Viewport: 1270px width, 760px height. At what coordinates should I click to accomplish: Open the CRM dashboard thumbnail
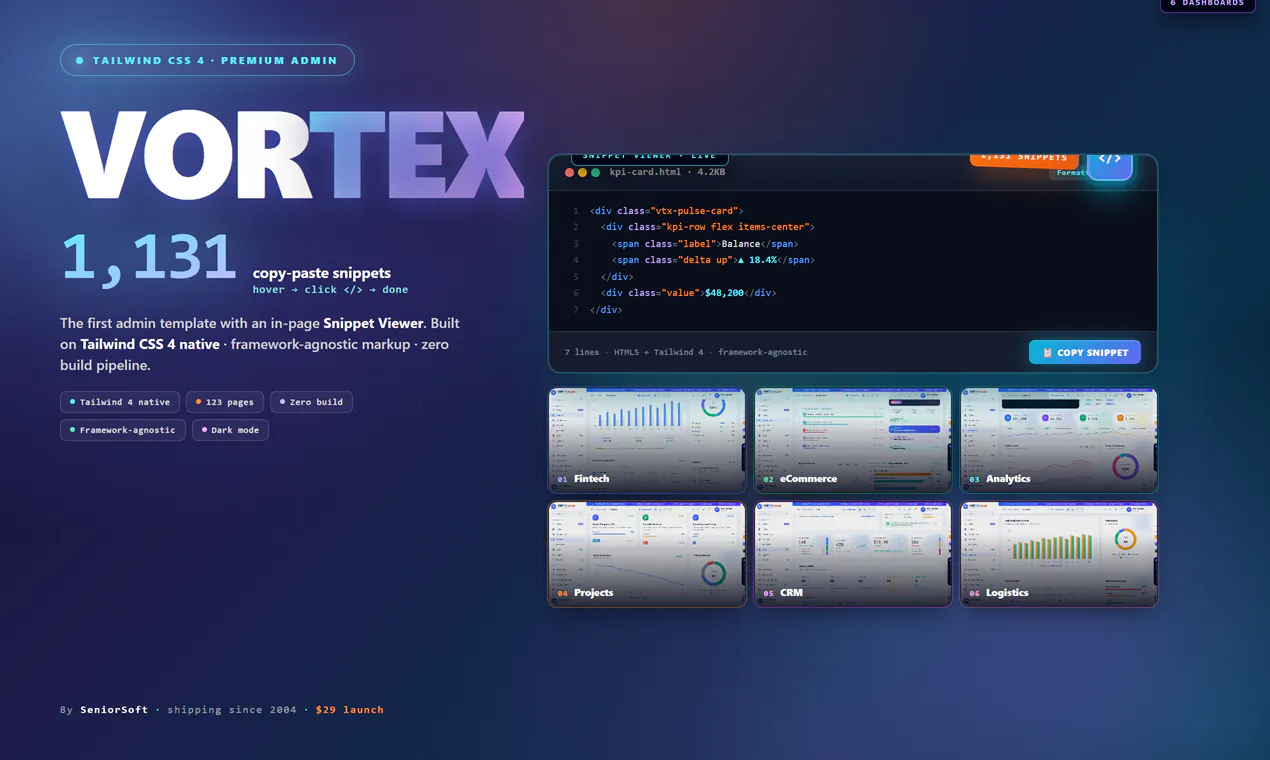pyautogui.click(x=853, y=554)
